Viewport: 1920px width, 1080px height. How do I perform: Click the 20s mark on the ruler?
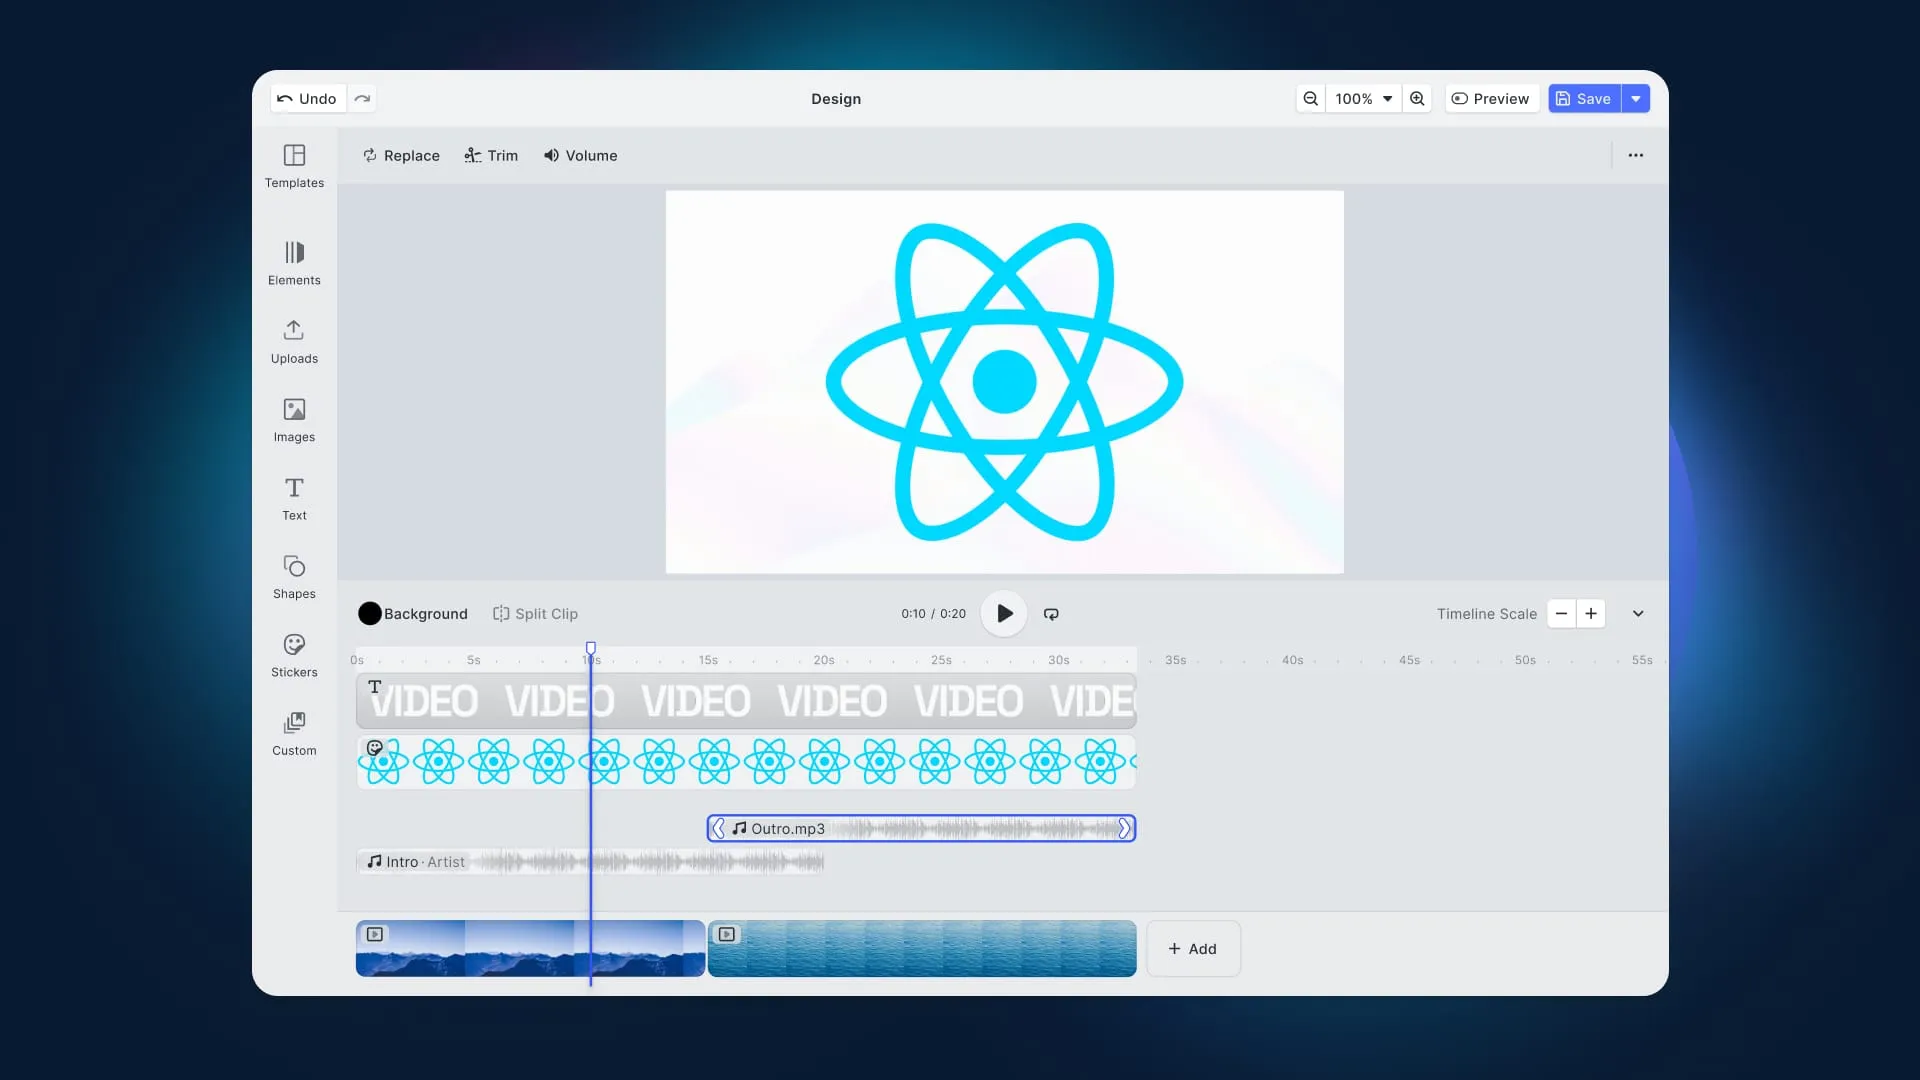click(824, 660)
